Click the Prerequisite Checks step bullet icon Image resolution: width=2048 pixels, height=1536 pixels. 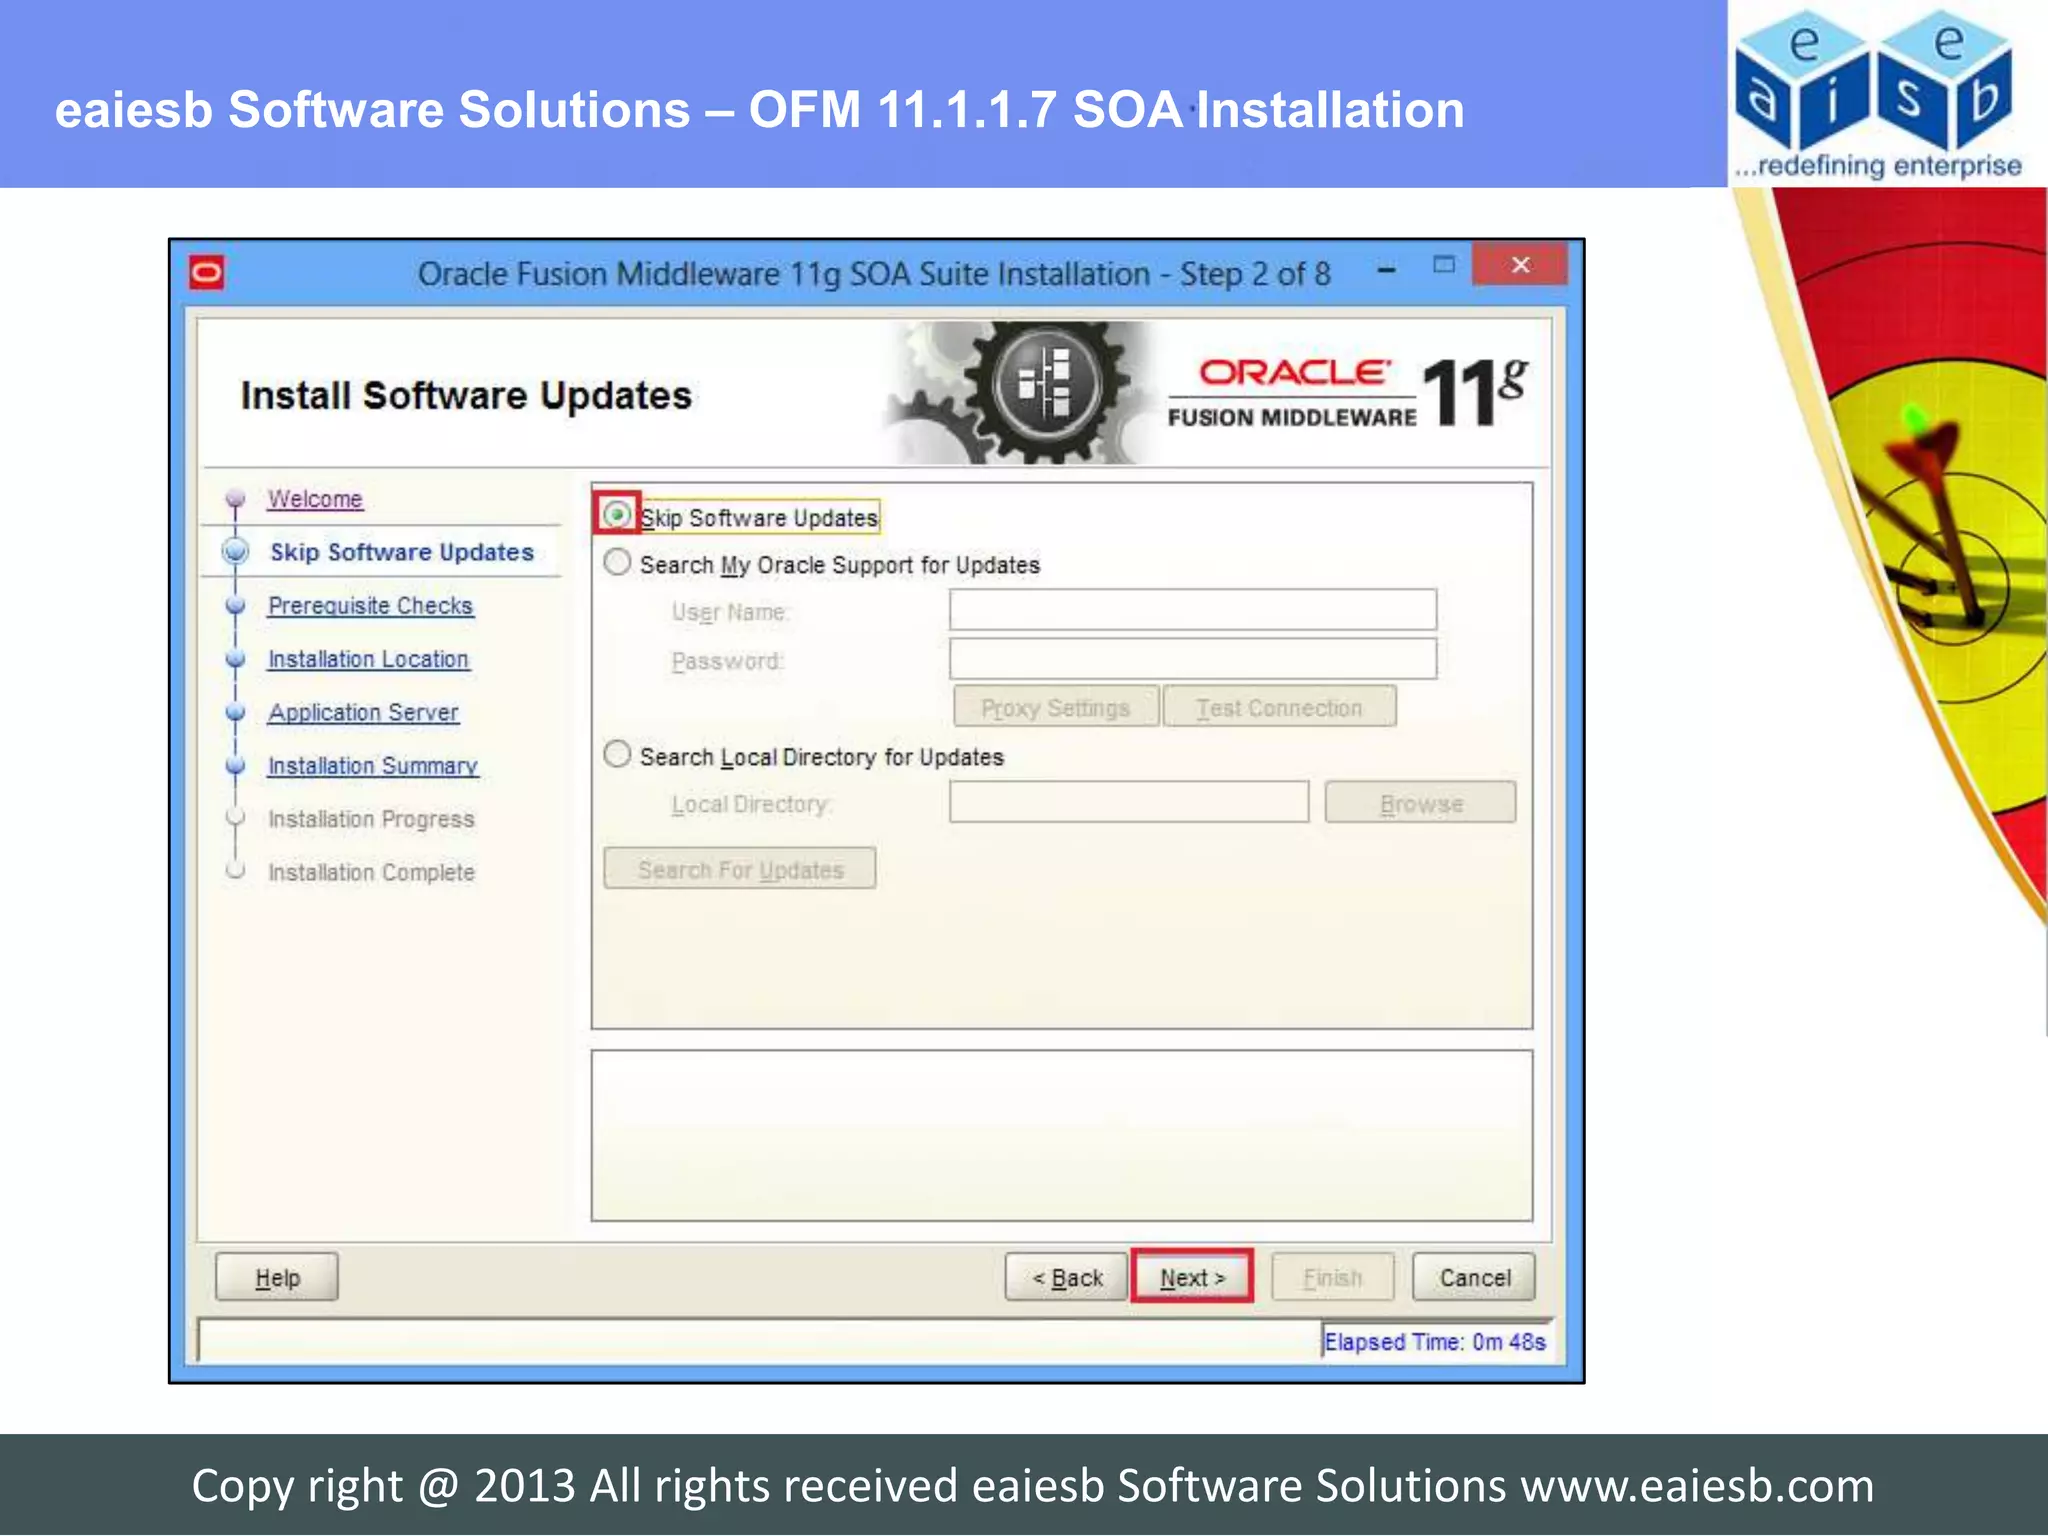(x=236, y=605)
